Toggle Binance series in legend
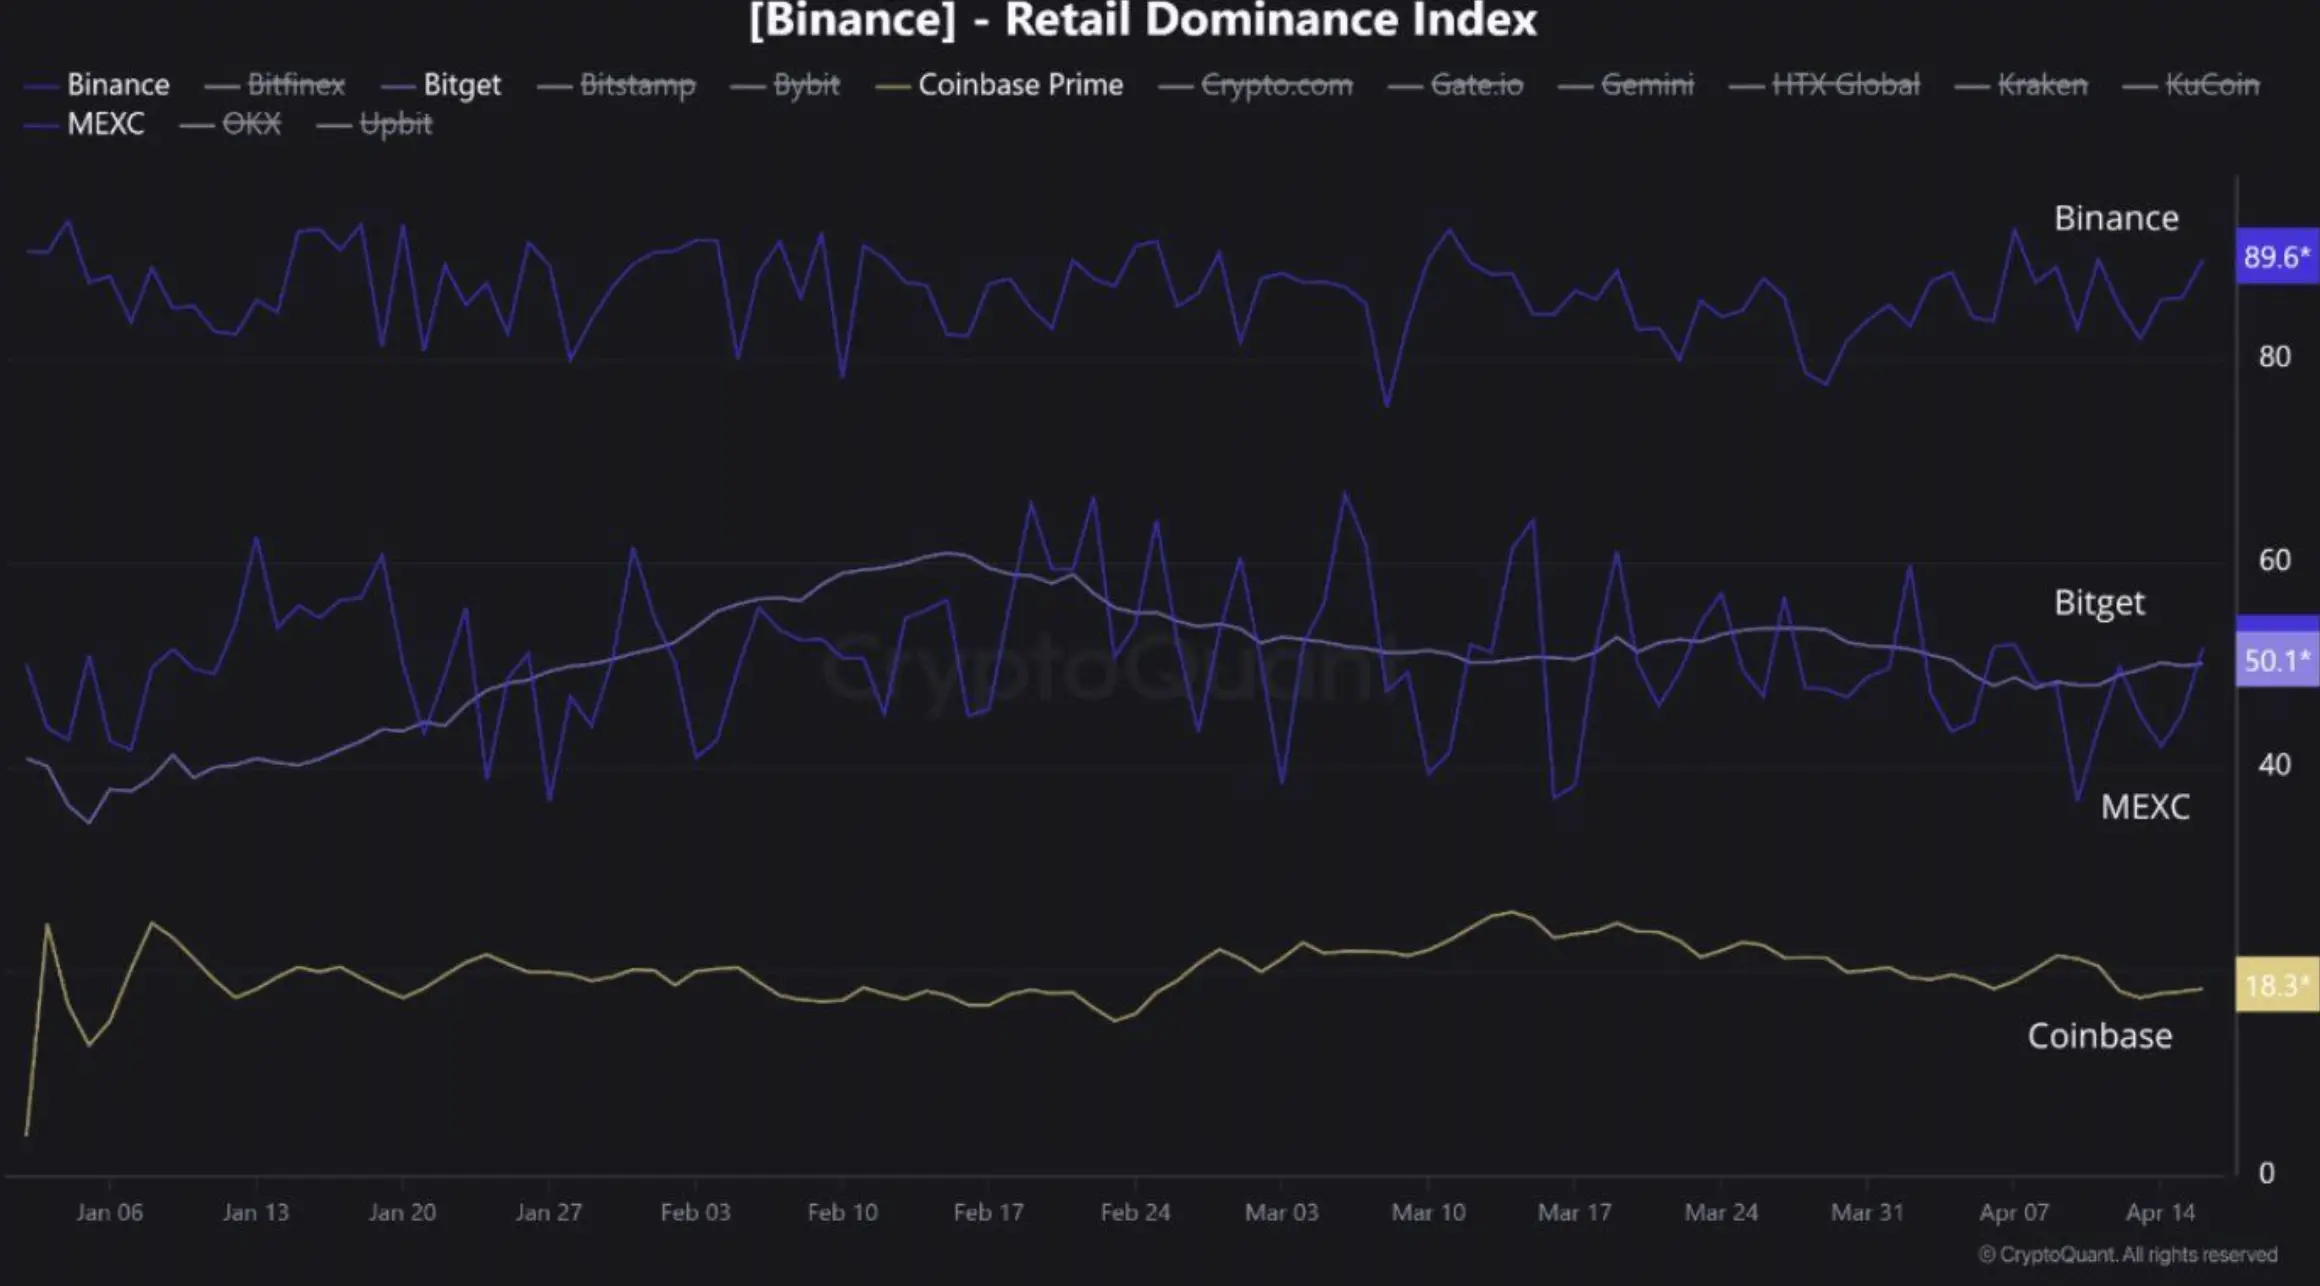Image resolution: width=2320 pixels, height=1286 pixels. 117,85
